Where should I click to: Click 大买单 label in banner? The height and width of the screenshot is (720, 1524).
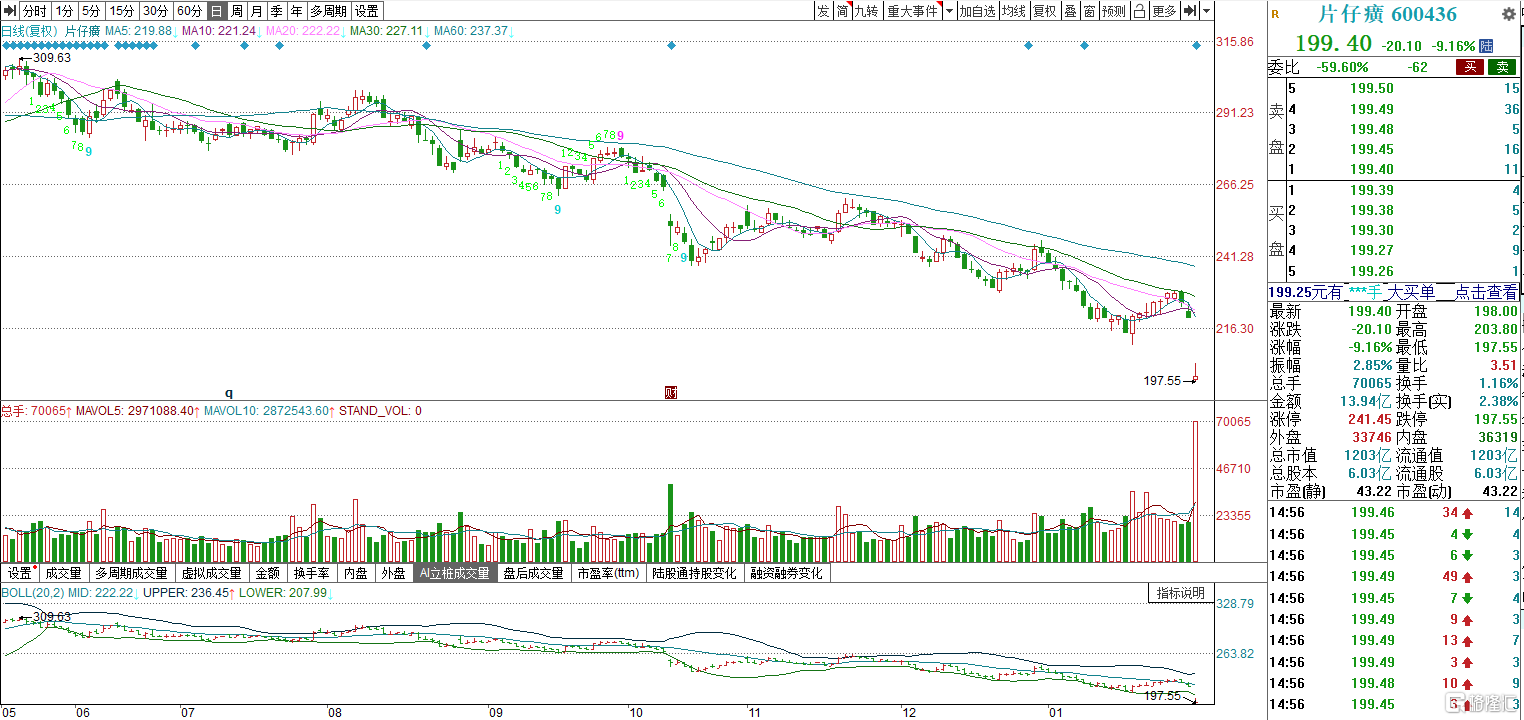click(x=1410, y=292)
